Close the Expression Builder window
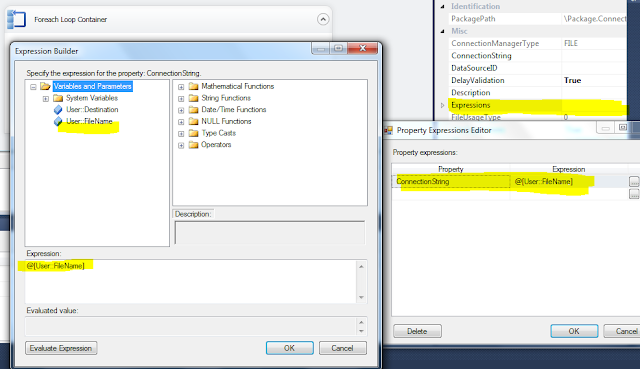The height and width of the screenshot is (369, 640). point(362,48)
